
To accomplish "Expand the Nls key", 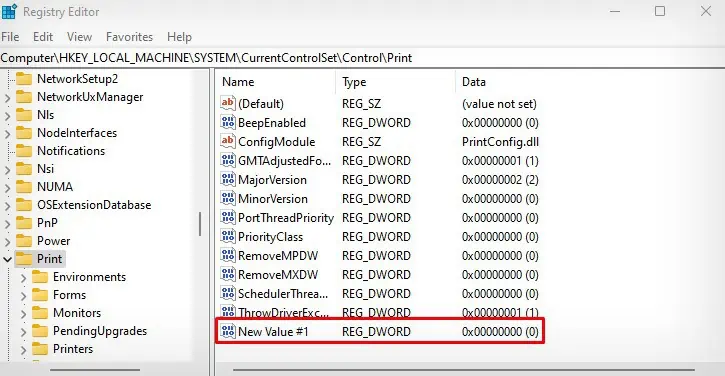I will [x=7, y=116].
